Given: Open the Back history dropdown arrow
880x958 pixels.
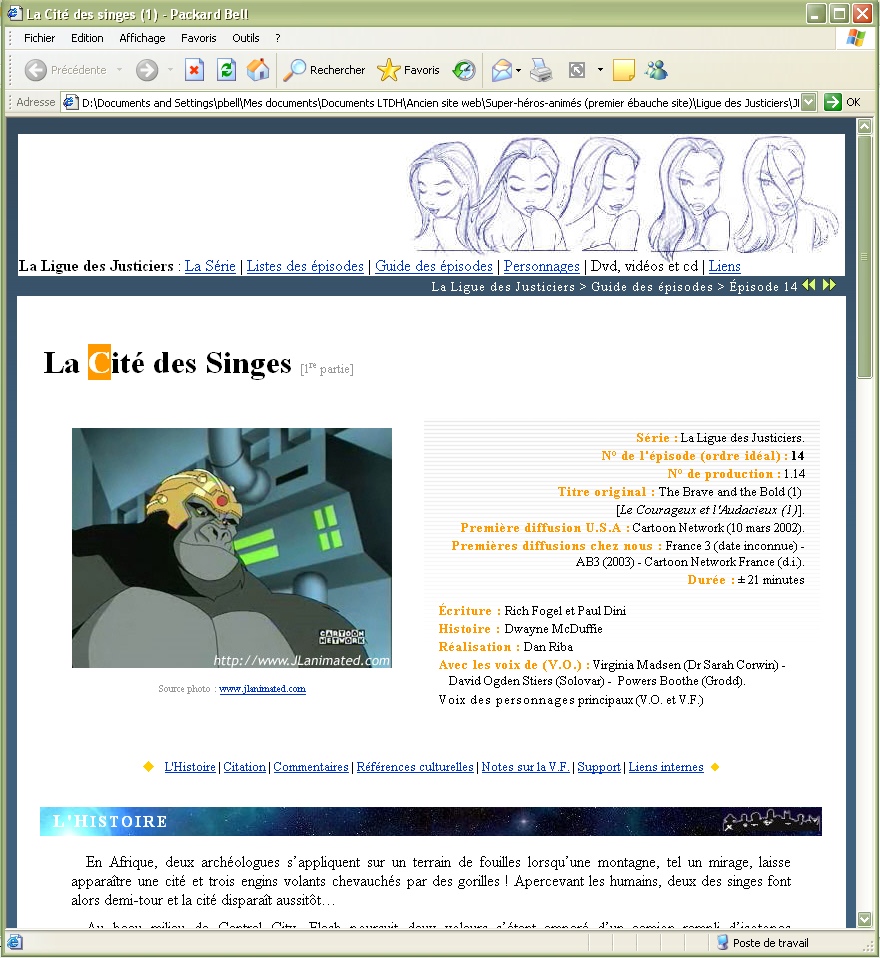Looking at the screenshot, I should (x=119, y=70).
